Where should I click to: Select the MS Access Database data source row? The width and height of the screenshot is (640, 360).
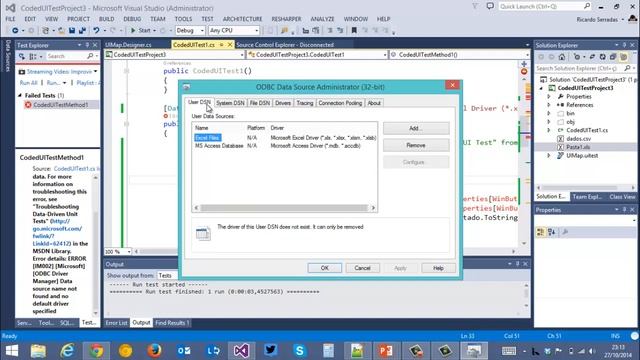point(284,146)
